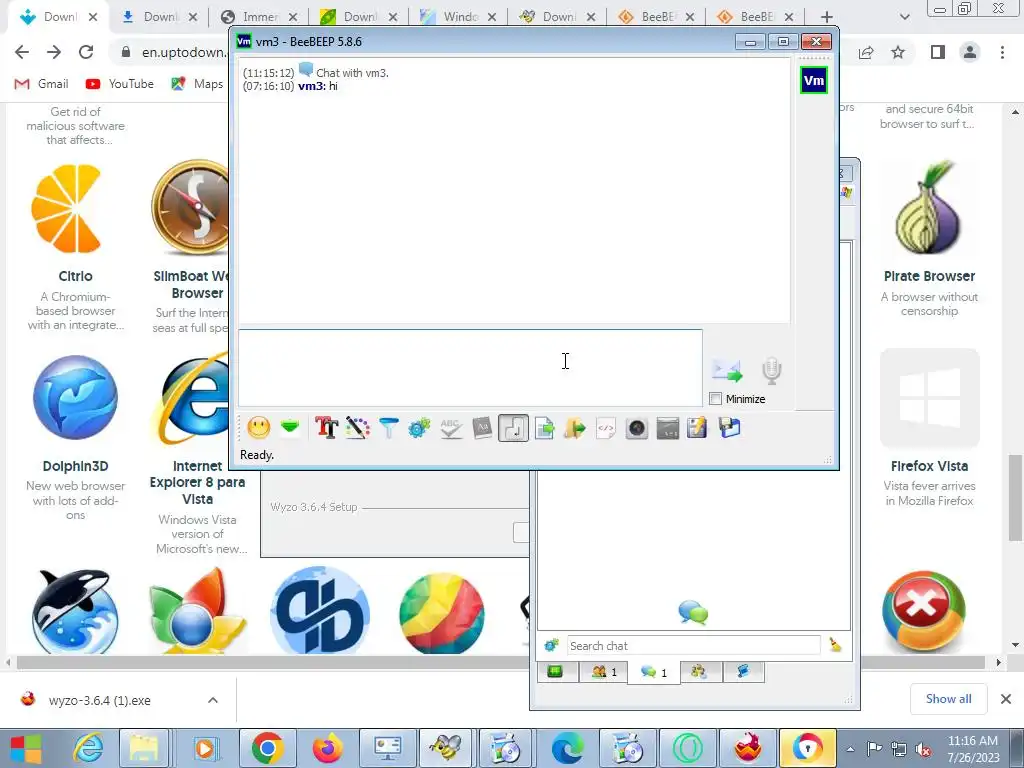1024x768 pixels.
Task: Open the Maps bookmark
Action: [x=197, y=84]
